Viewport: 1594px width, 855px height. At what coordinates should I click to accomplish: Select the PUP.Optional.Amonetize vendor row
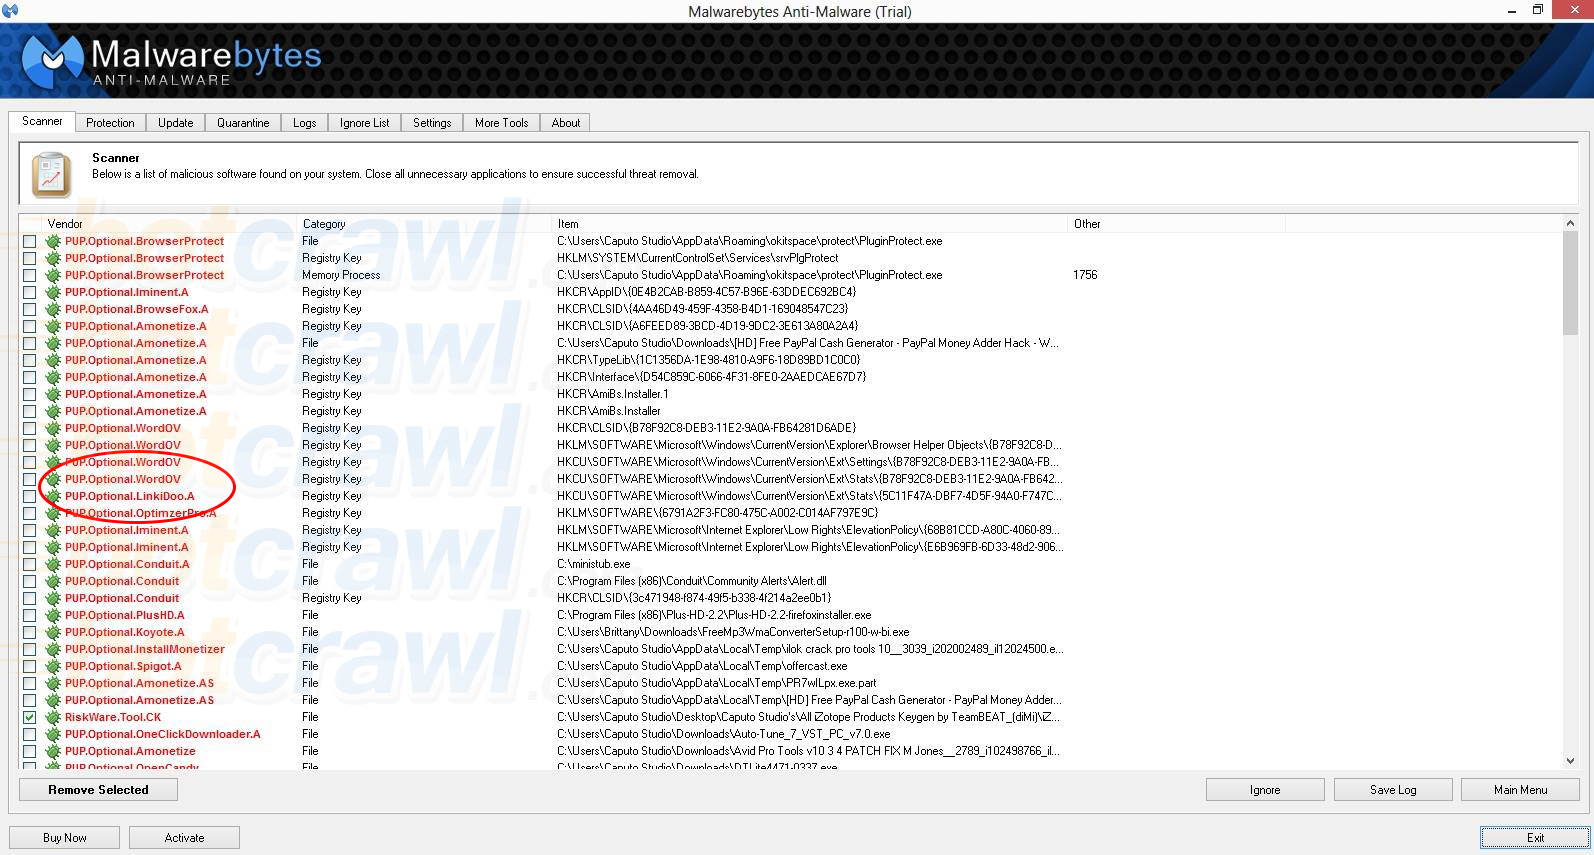click(130, 751)
